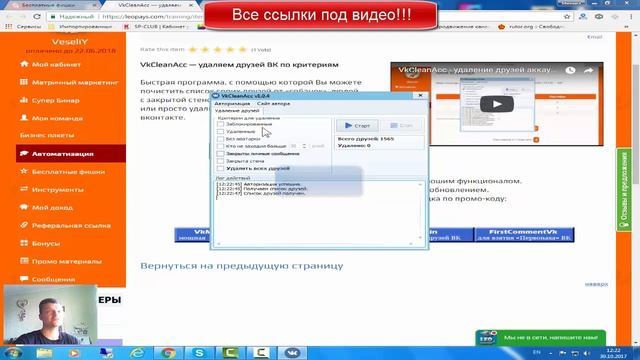Click log horizontal scrollbar right arrow
The height and width of the screenshot is (360, 640).
[x=411, y=244]
